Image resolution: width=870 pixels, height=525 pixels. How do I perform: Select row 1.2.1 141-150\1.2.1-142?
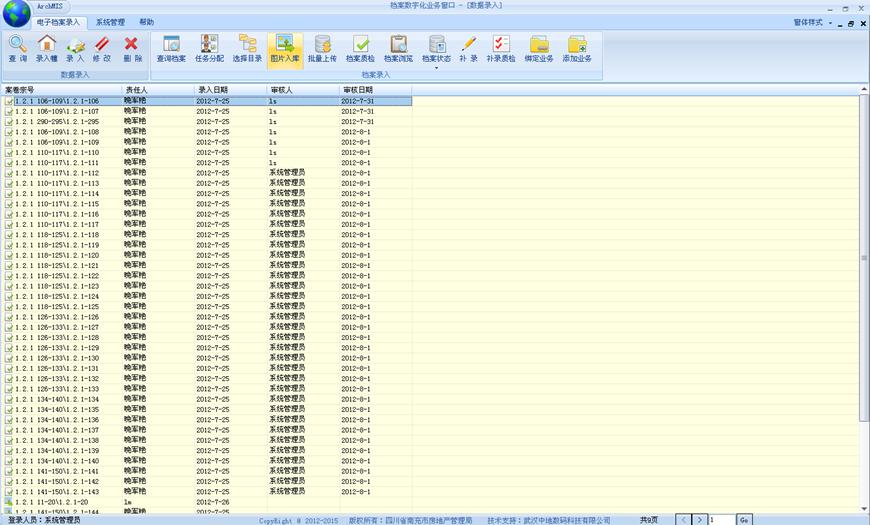click(x=208, y=481)
